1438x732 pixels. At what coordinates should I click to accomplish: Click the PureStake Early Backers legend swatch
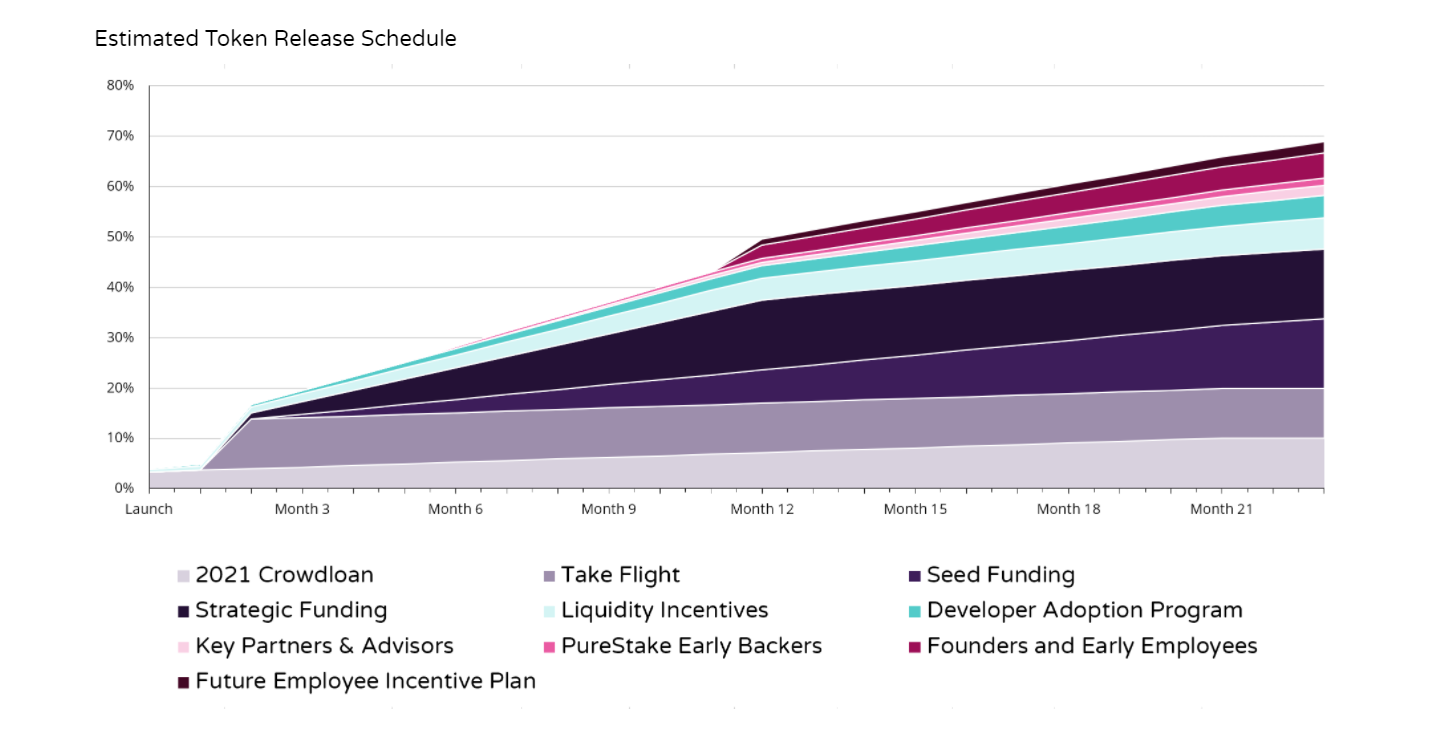tap(548, 647)
